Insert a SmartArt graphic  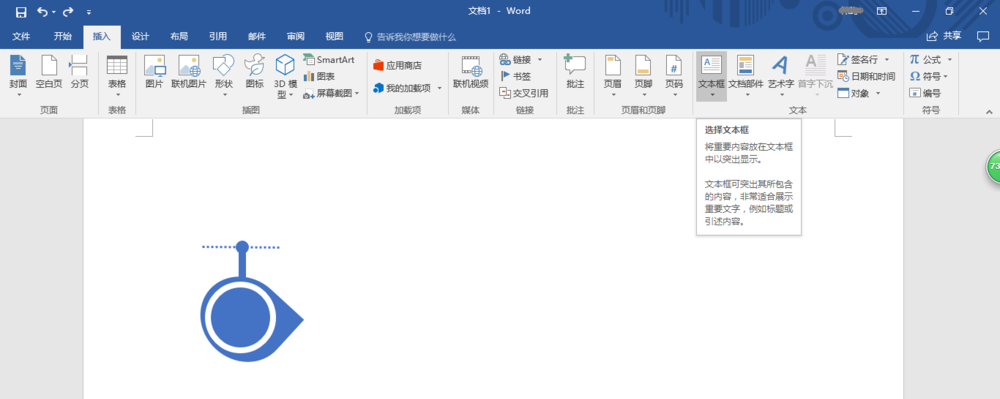(329, 59)
